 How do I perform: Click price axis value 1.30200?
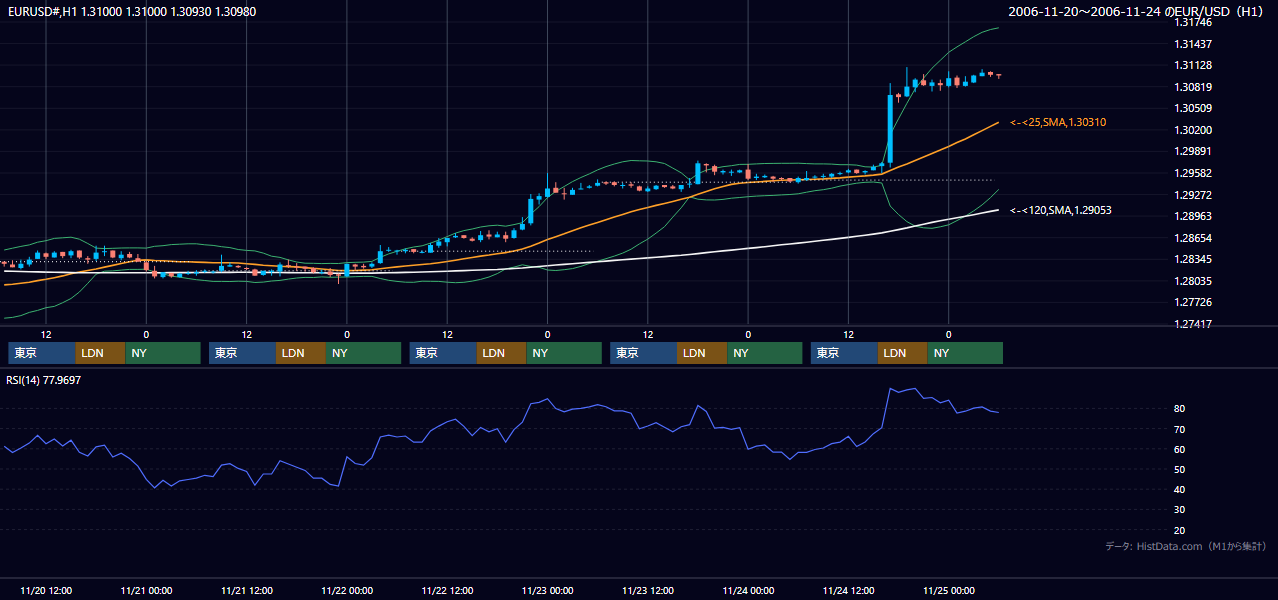[1194, 130]
